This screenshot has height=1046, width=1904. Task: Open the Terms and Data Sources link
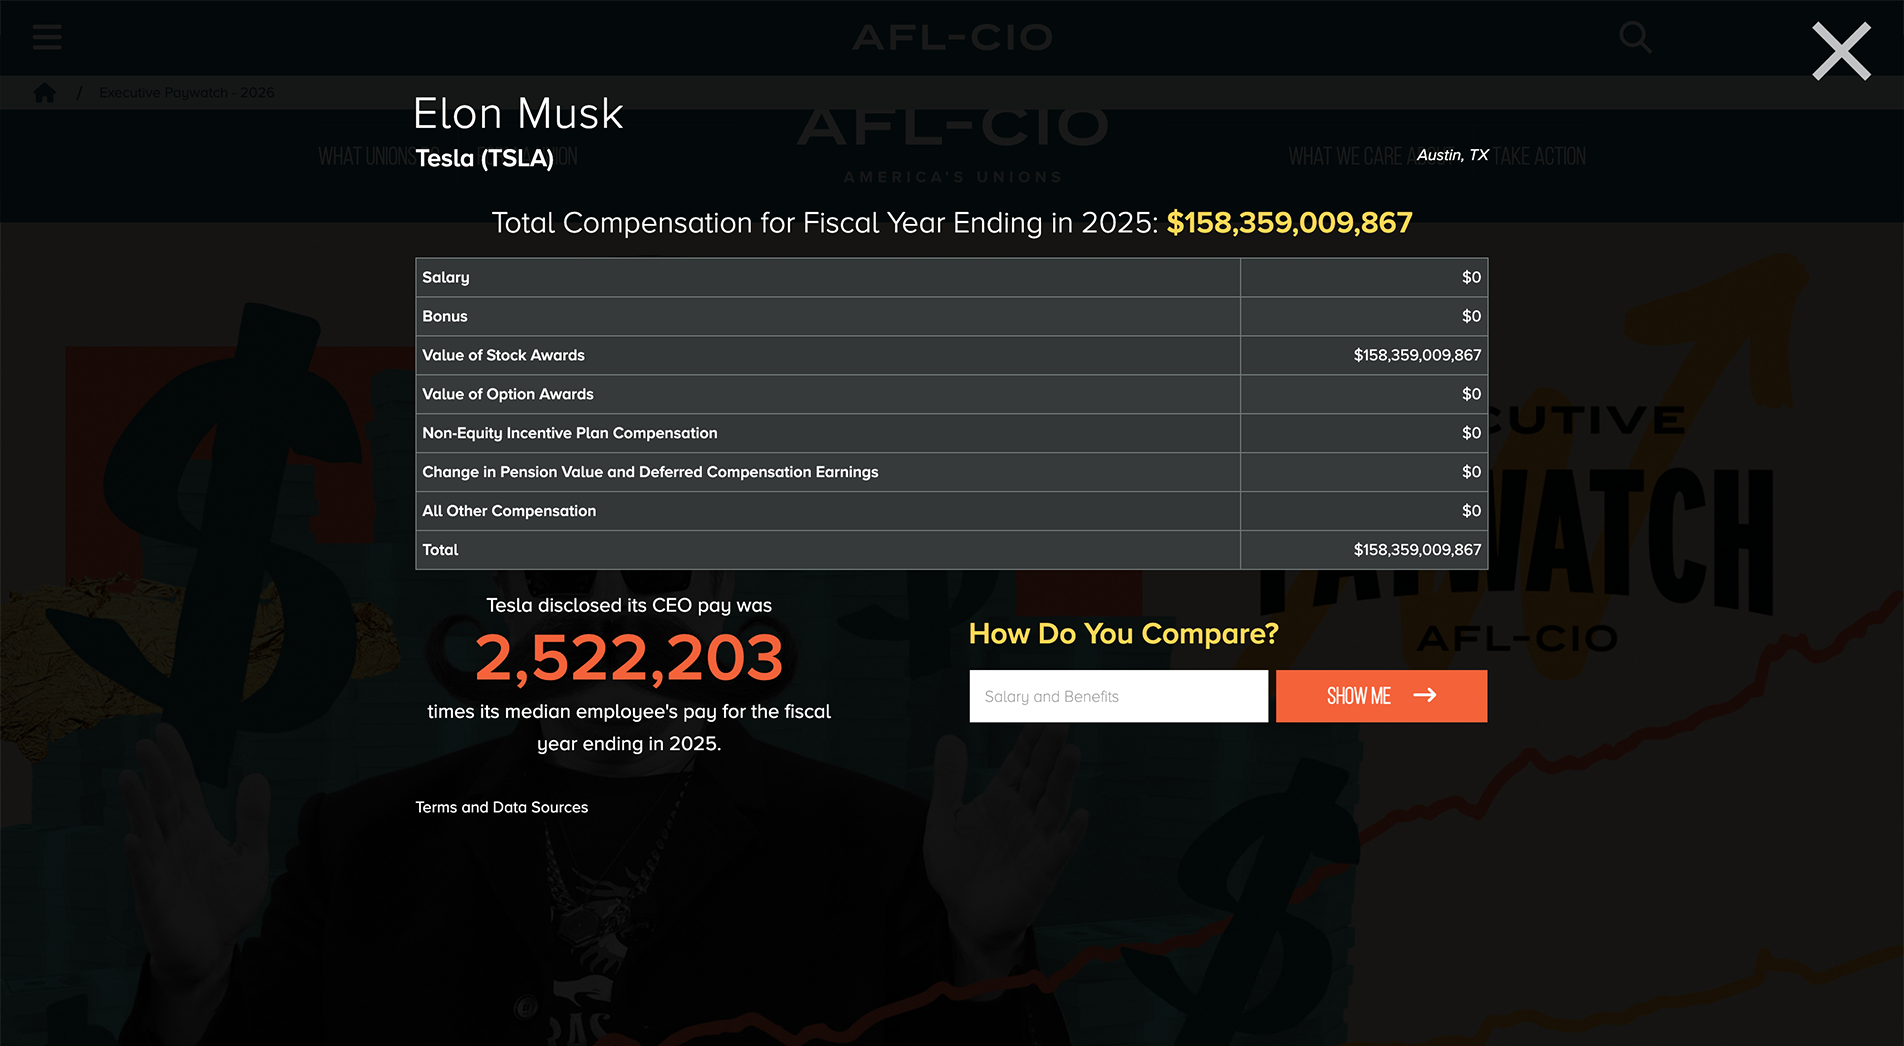pyautogui.click(x=502, y=807)
